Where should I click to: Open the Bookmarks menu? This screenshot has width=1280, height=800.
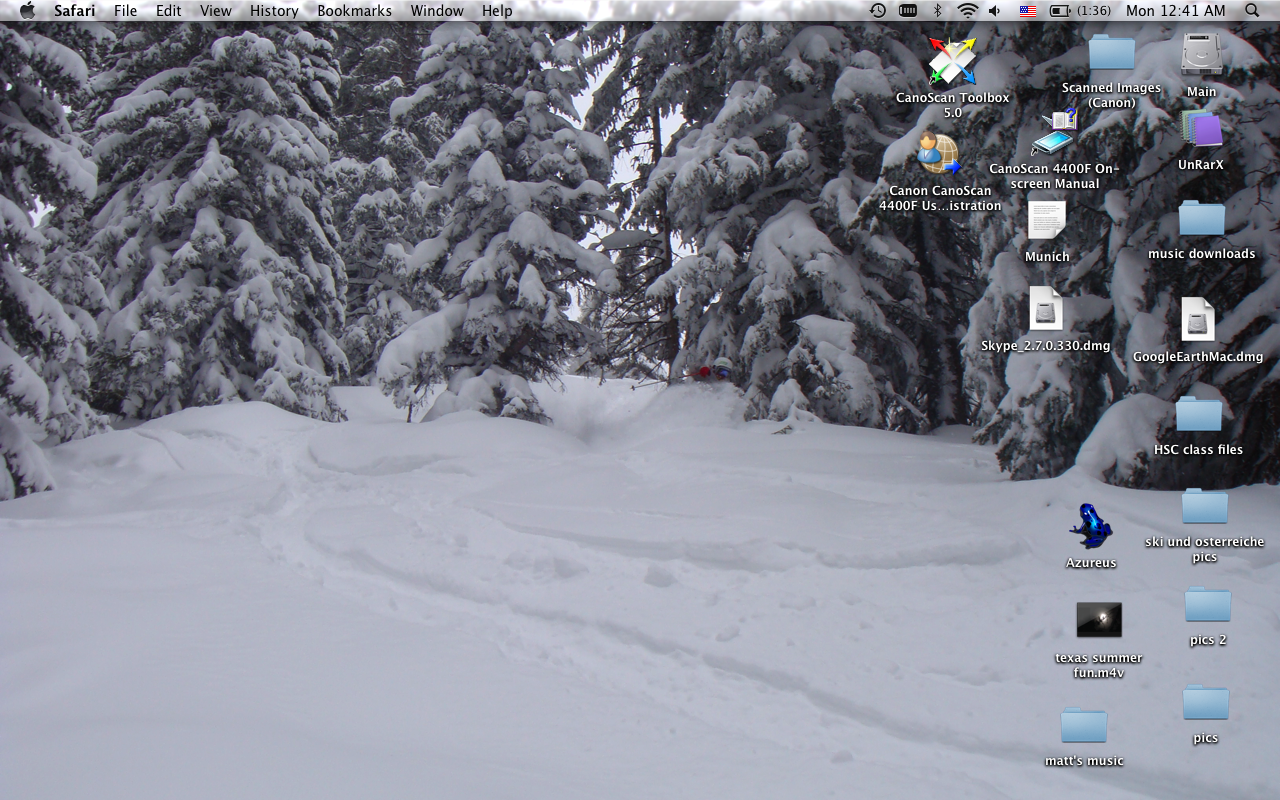click(354, 10)
